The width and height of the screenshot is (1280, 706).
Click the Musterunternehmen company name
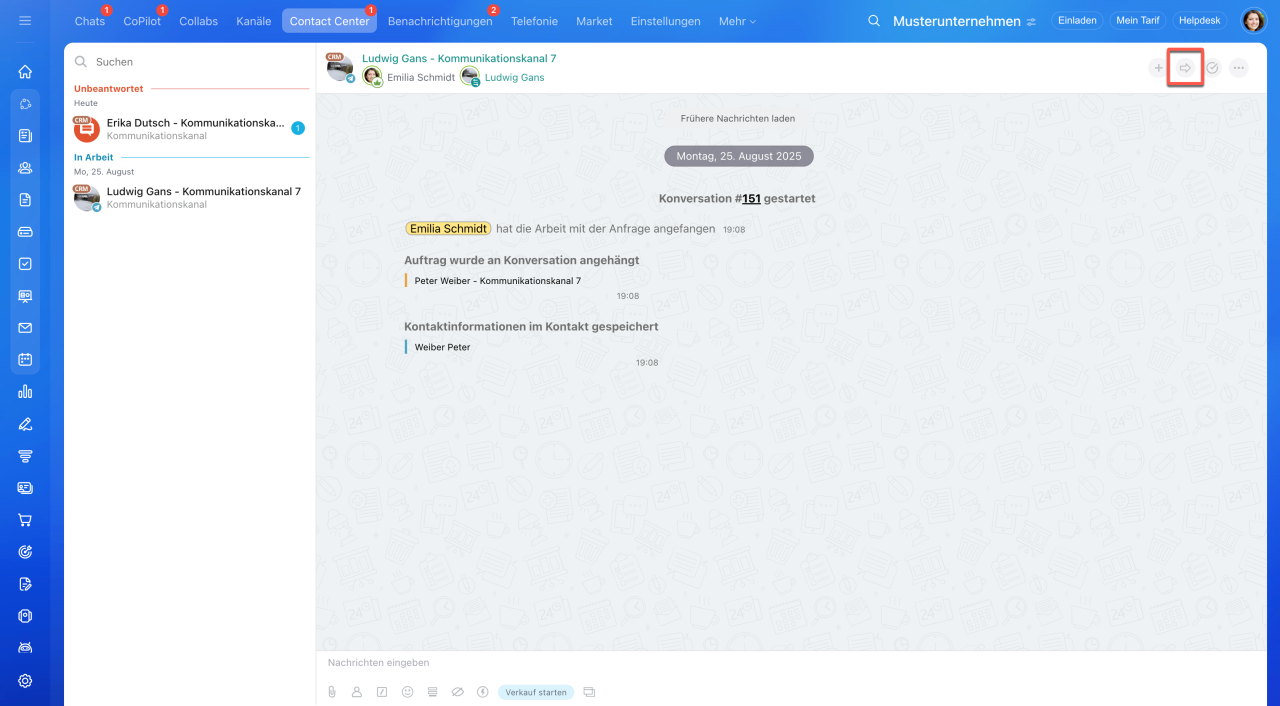(x=957, y=21)
